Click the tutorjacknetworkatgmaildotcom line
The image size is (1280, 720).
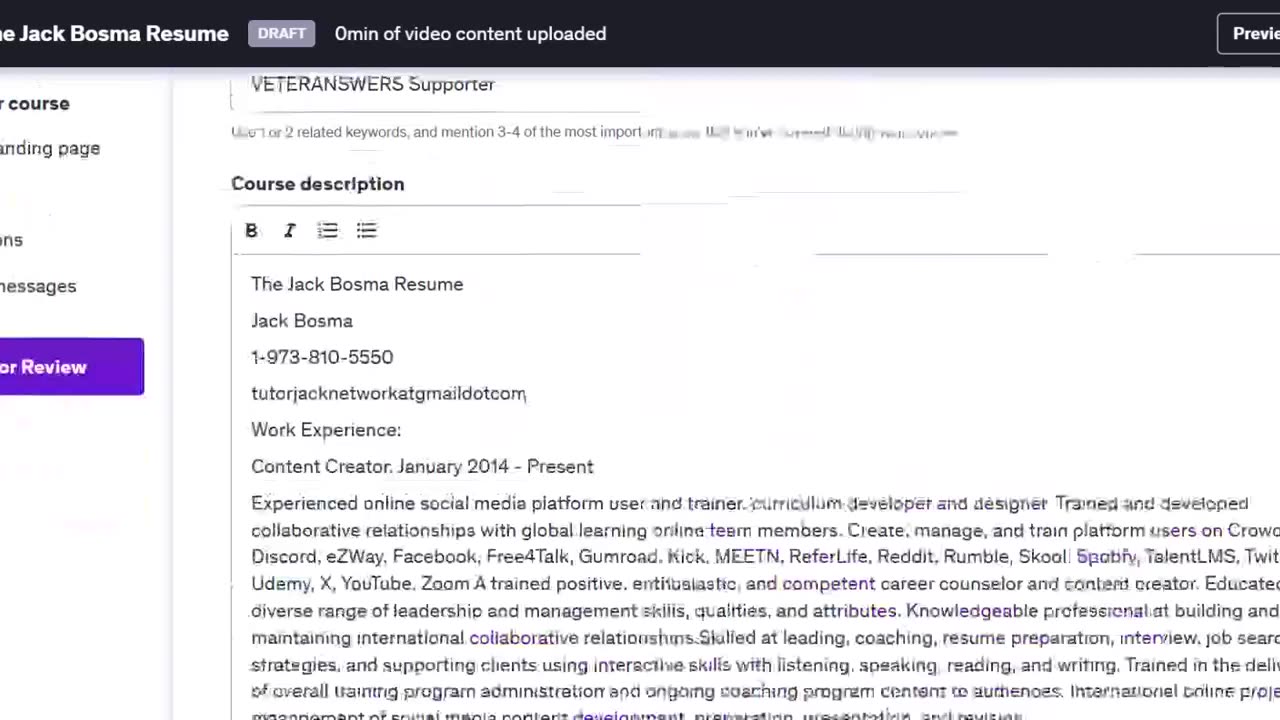[388, 394]
